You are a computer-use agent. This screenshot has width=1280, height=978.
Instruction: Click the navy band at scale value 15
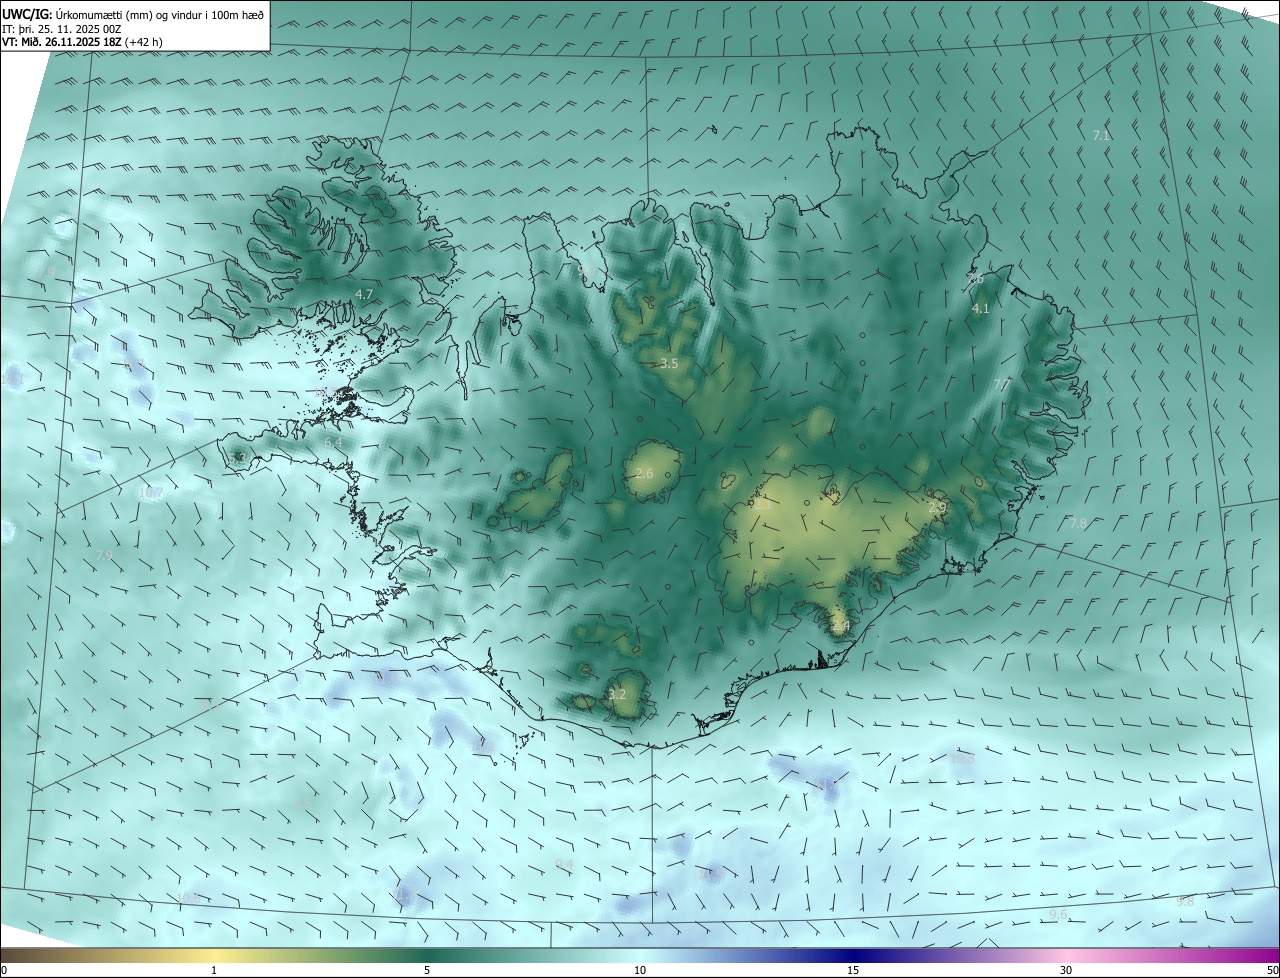pyautogui.click(x=853, y=955)
